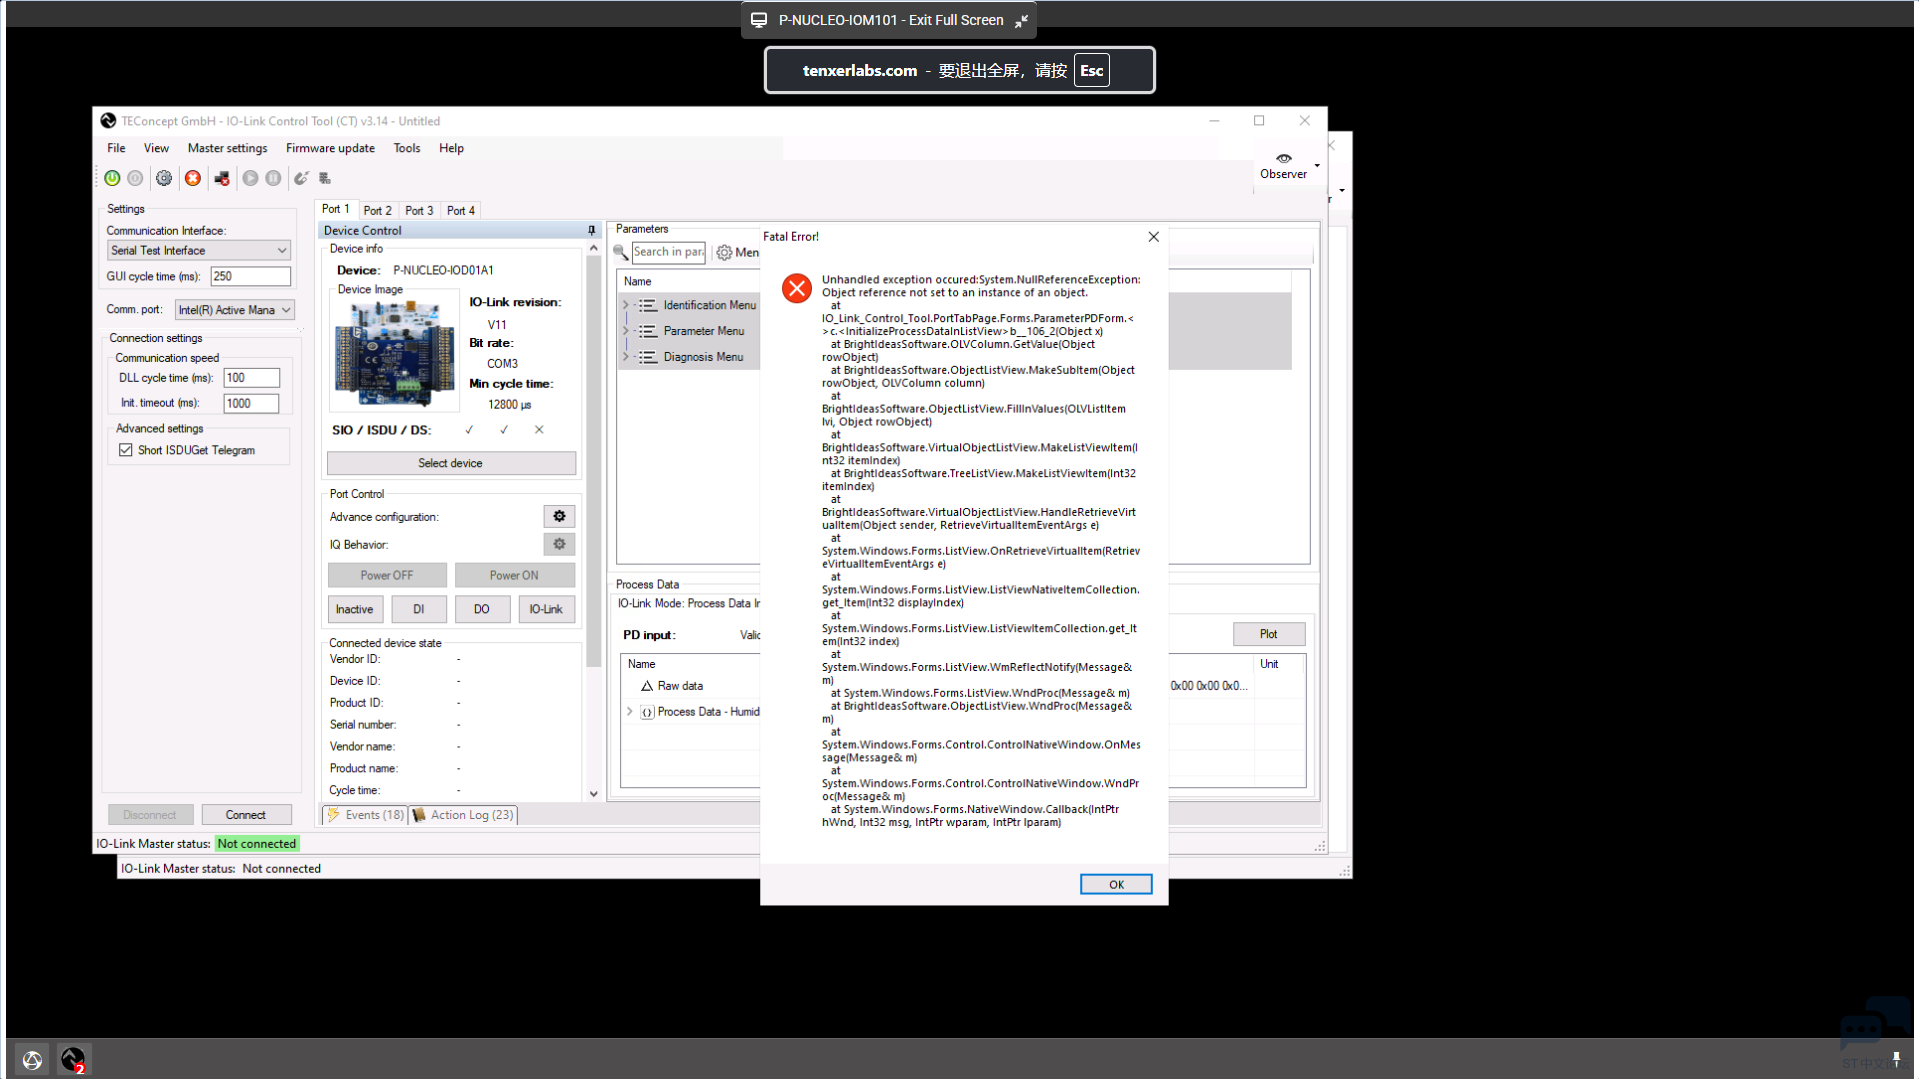Open Advance configuration gear button

559,517
